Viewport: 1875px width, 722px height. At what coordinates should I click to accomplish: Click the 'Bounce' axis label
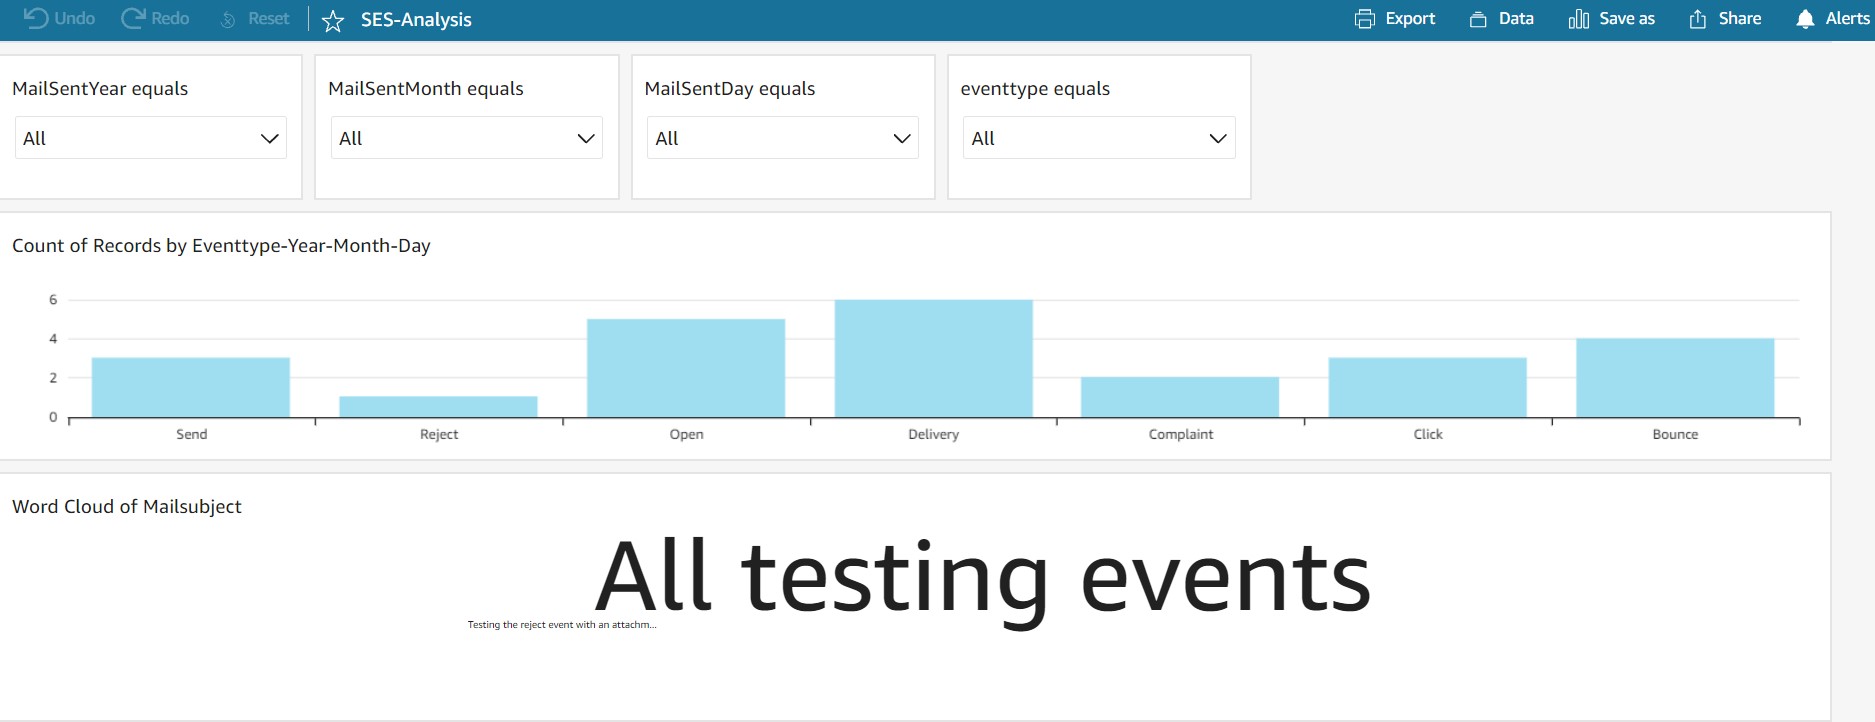pyautogui.click(x=1675, y=434)
